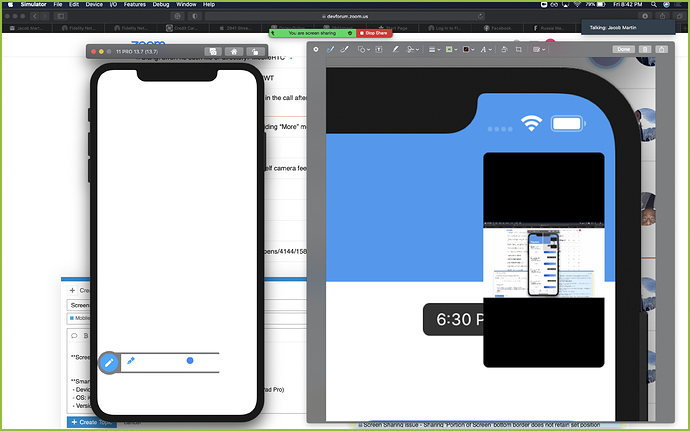Switch to the Facebook Safari tab
The height and width of the screenshot is (431, 690).
pos(498,28)
